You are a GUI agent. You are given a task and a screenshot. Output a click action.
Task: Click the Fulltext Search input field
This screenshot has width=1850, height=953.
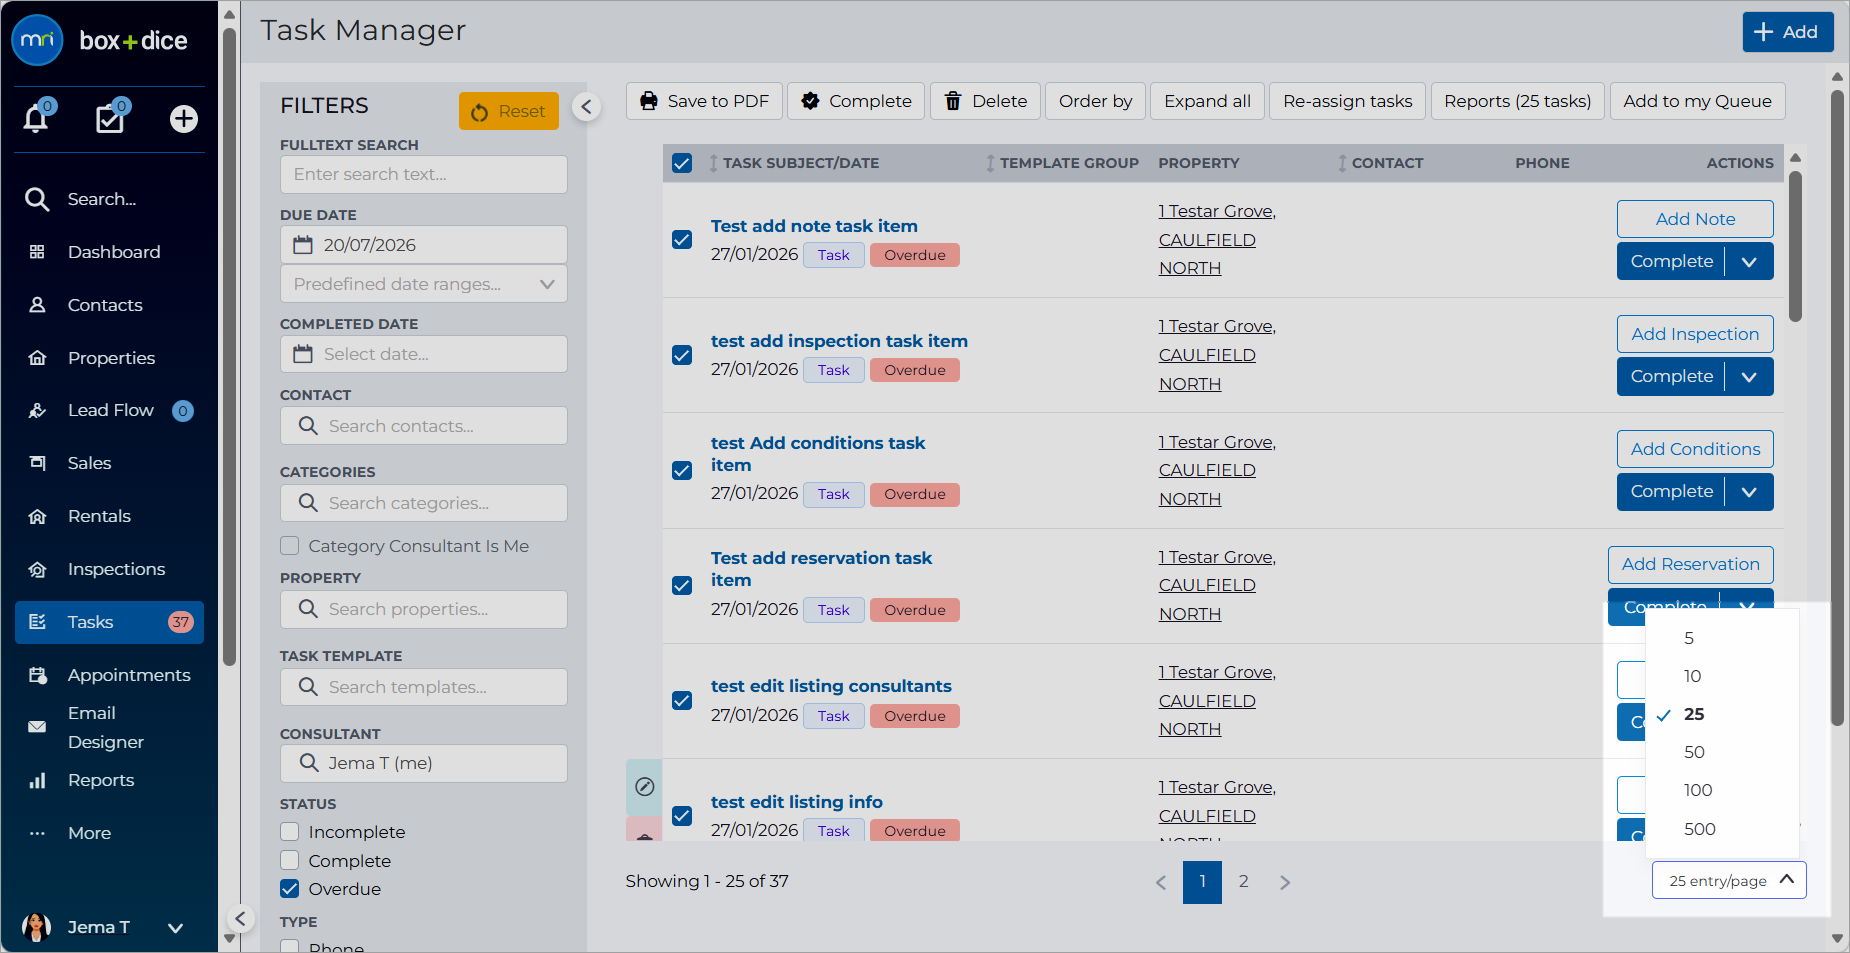[x=424, y=174]
